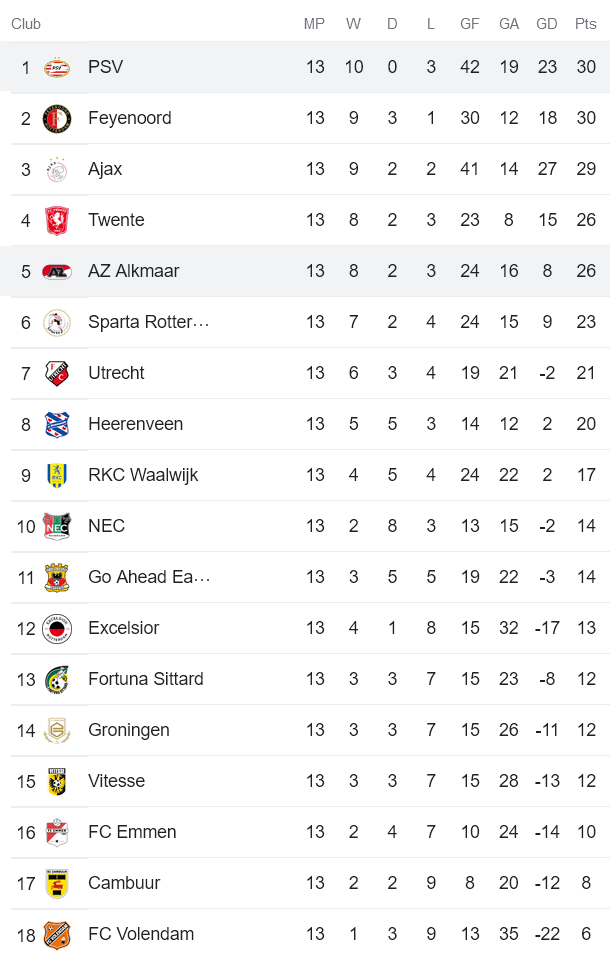Click the PSV club crest icon
The width and height of the screenshot is (610, 964).
(x=57, y=68)
